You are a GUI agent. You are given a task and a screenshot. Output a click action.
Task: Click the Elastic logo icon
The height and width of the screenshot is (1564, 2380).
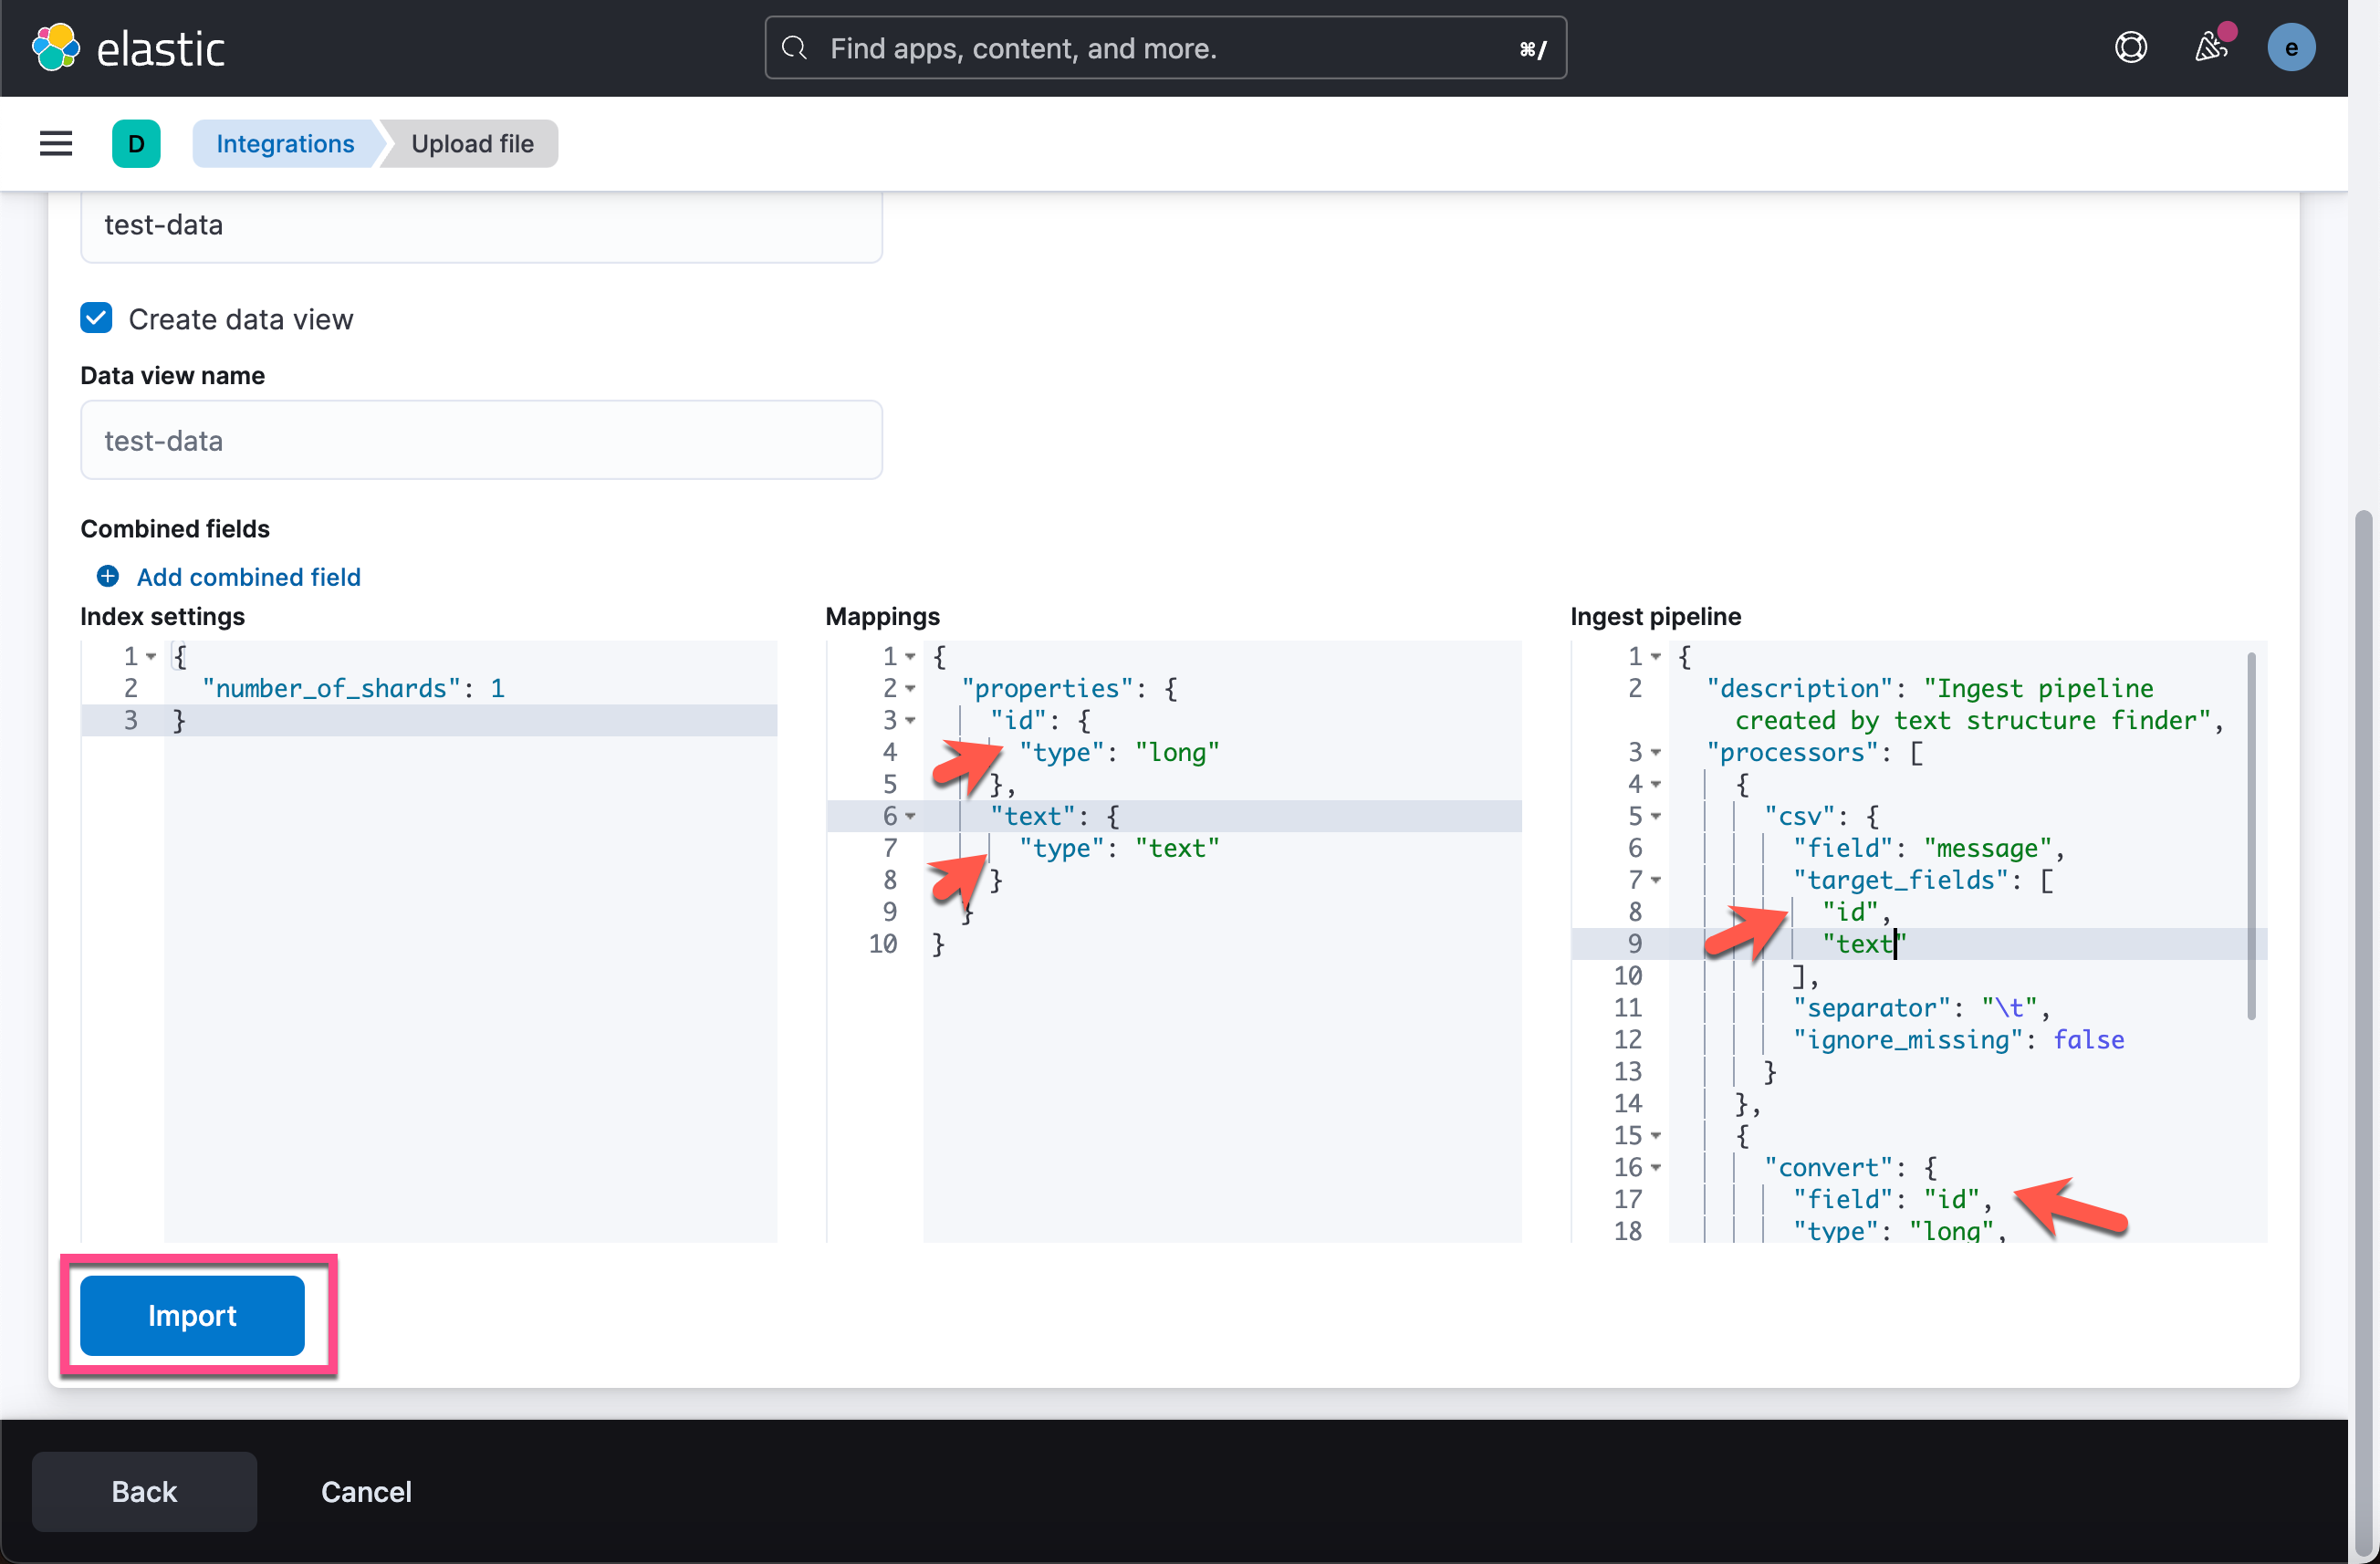pos(55,47)
